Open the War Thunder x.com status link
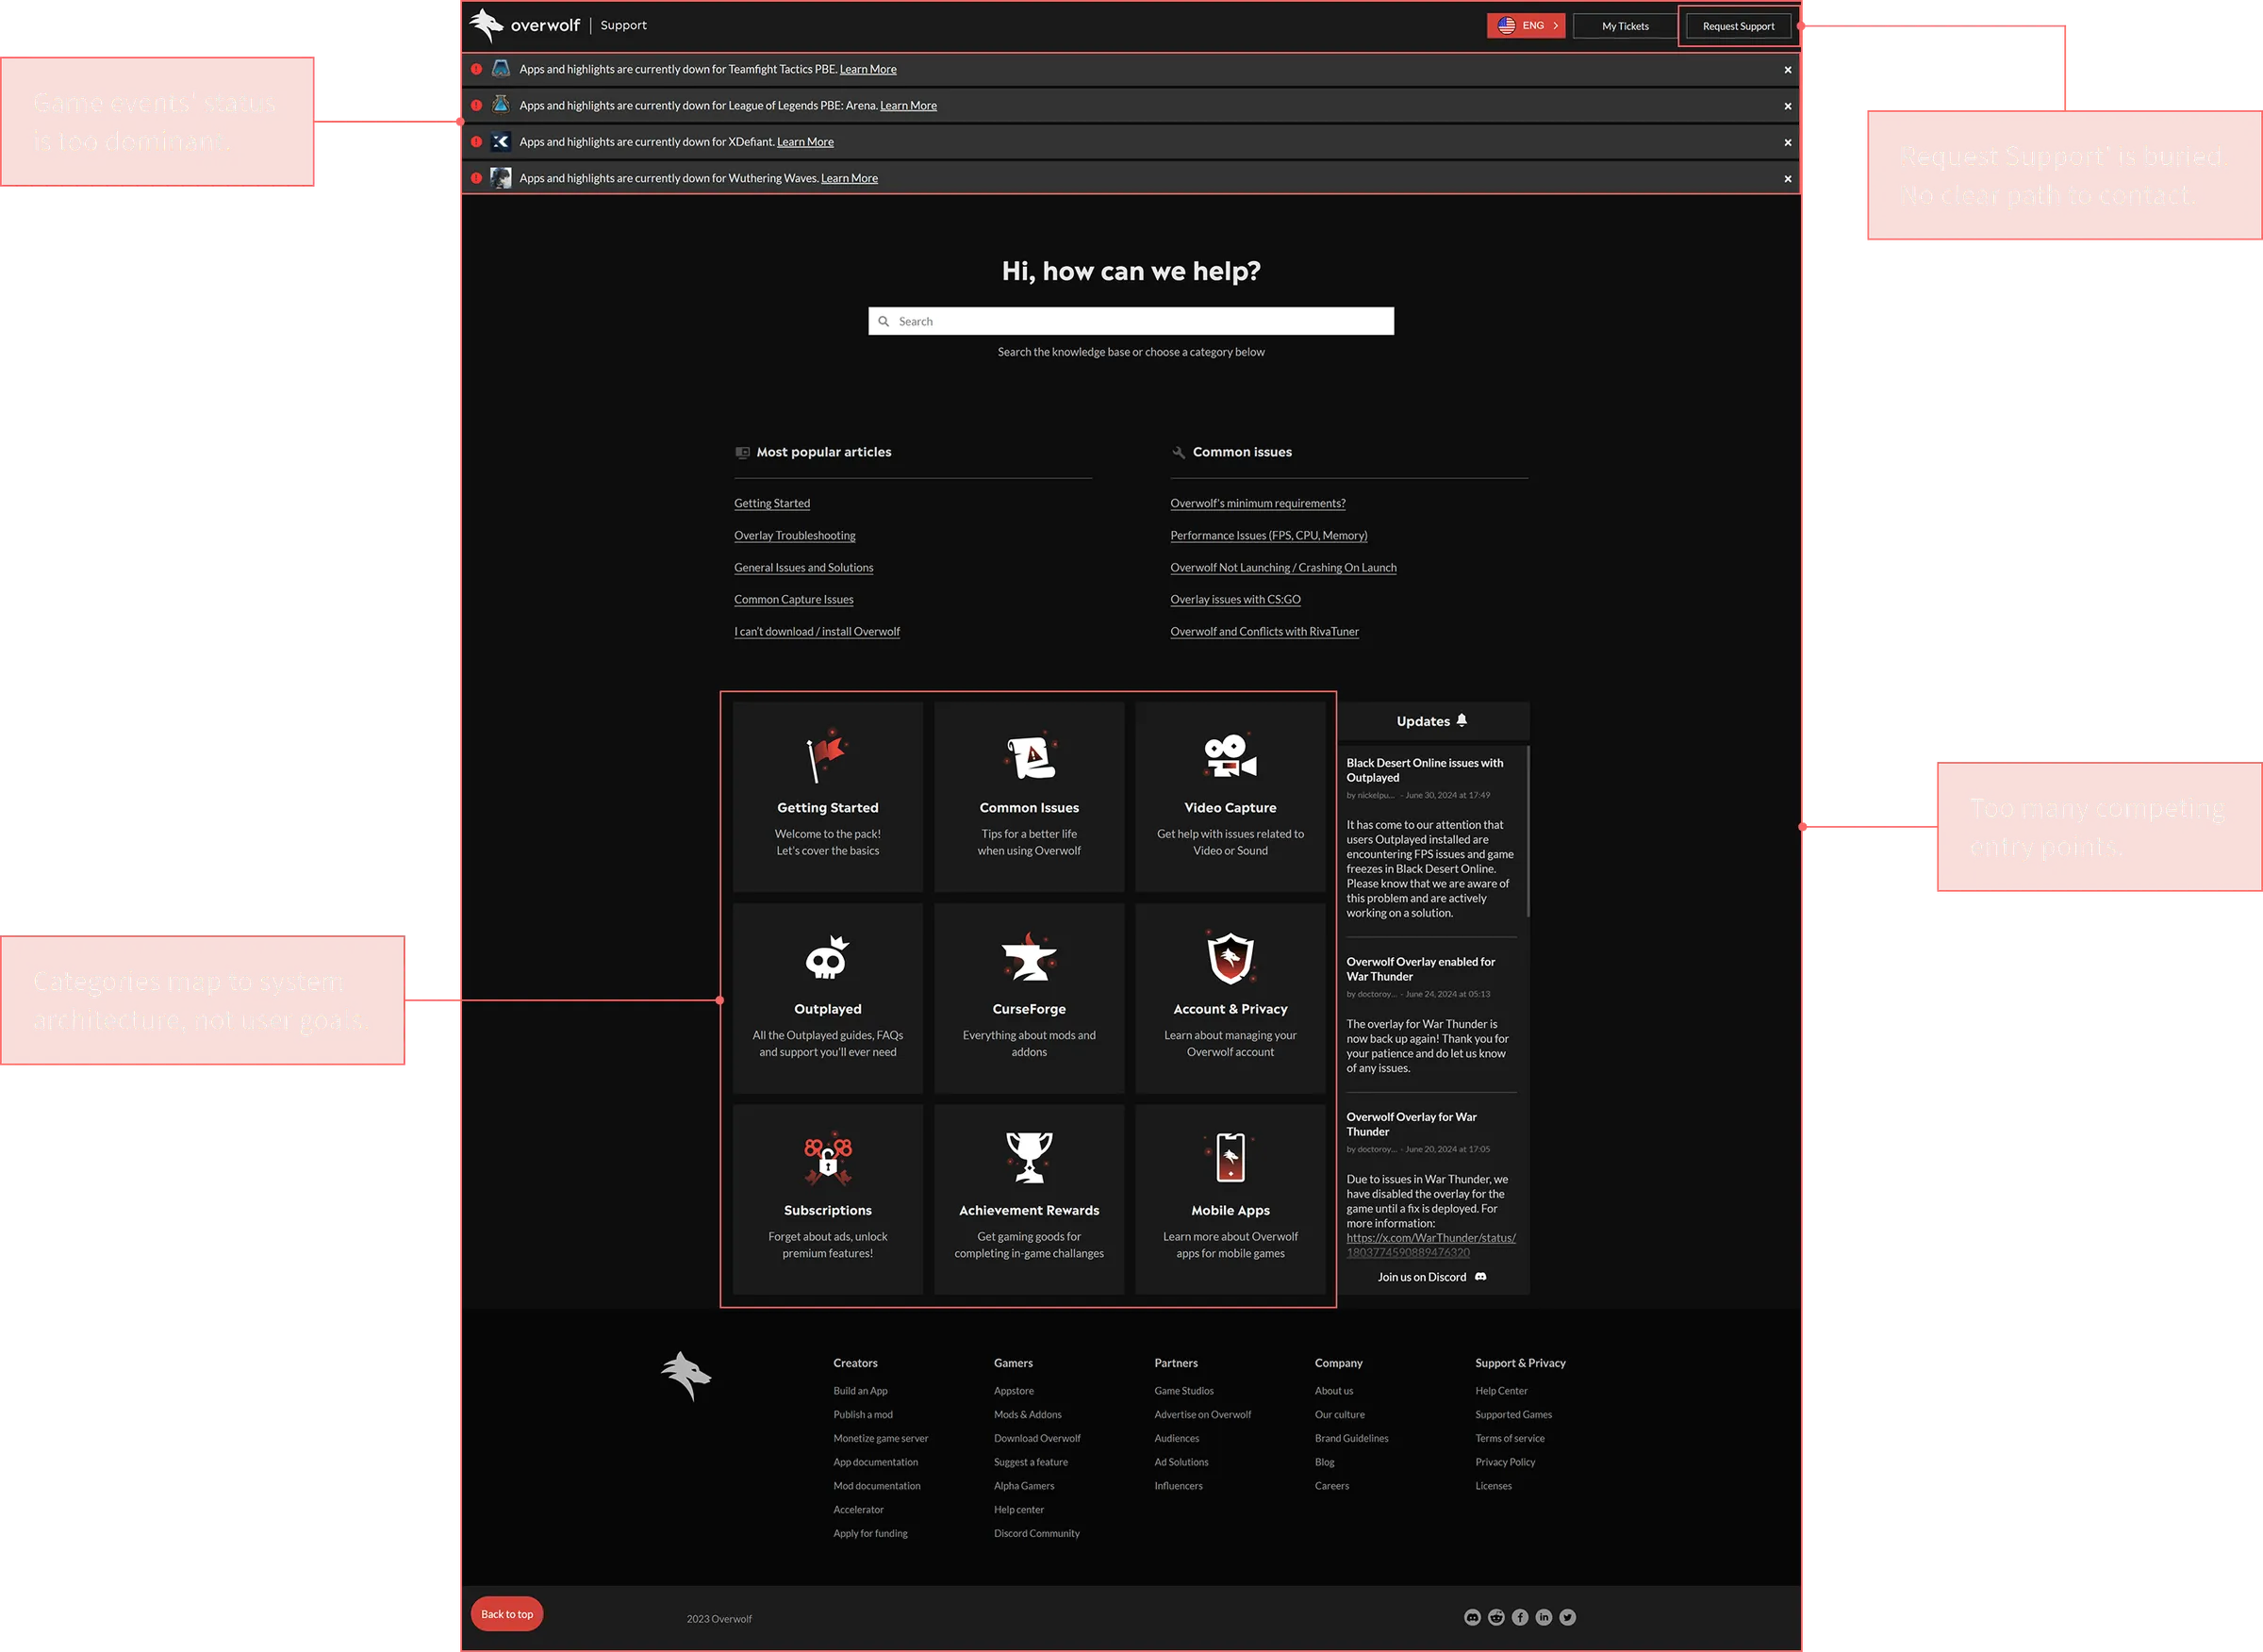Image resolution: width=2263 pixels, height=1652 pixels. click(1431, 1245)
